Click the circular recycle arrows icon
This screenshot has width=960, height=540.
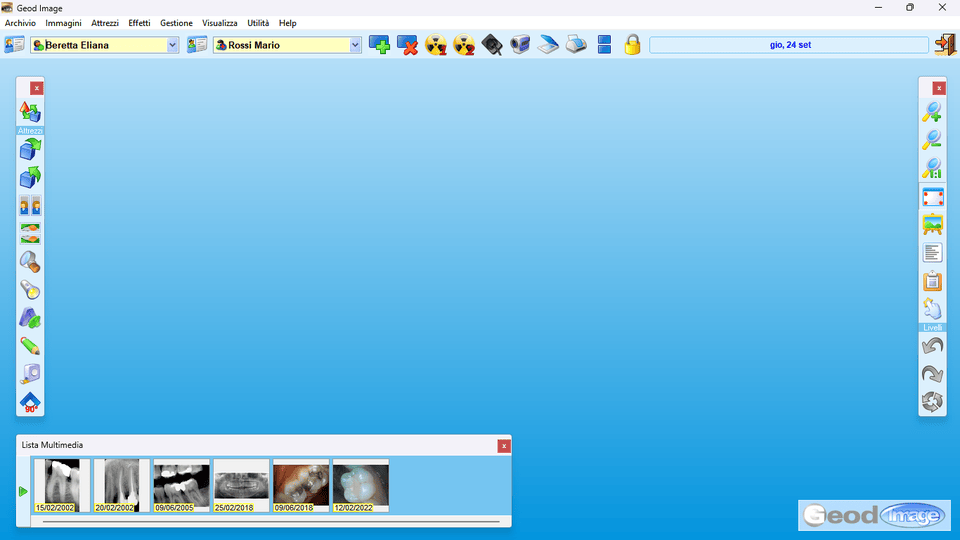point(932,402)
